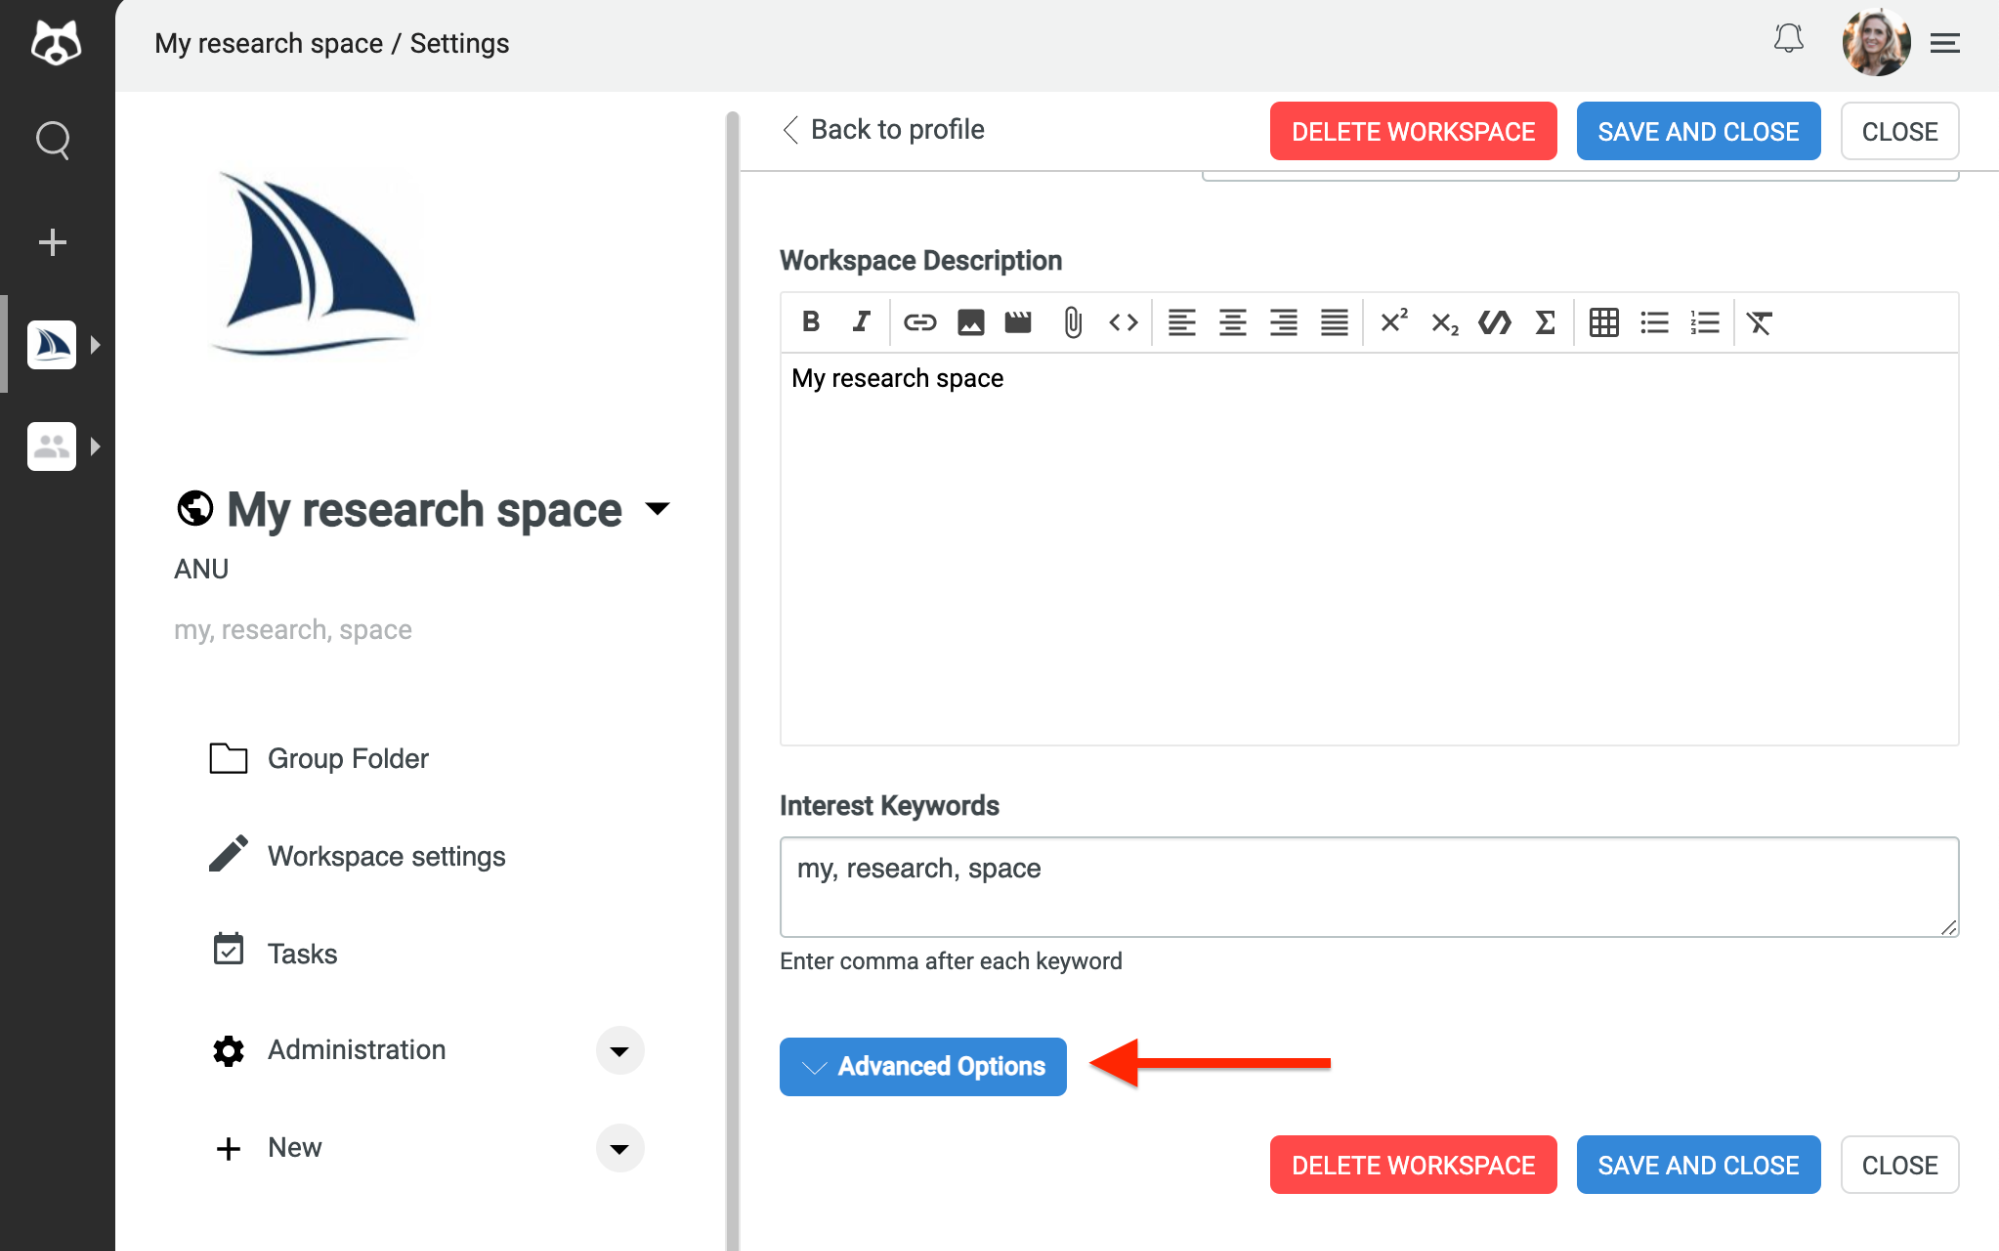Attach a file using the paperclip icon
1999x1251 pixels.
[1073, 322]
